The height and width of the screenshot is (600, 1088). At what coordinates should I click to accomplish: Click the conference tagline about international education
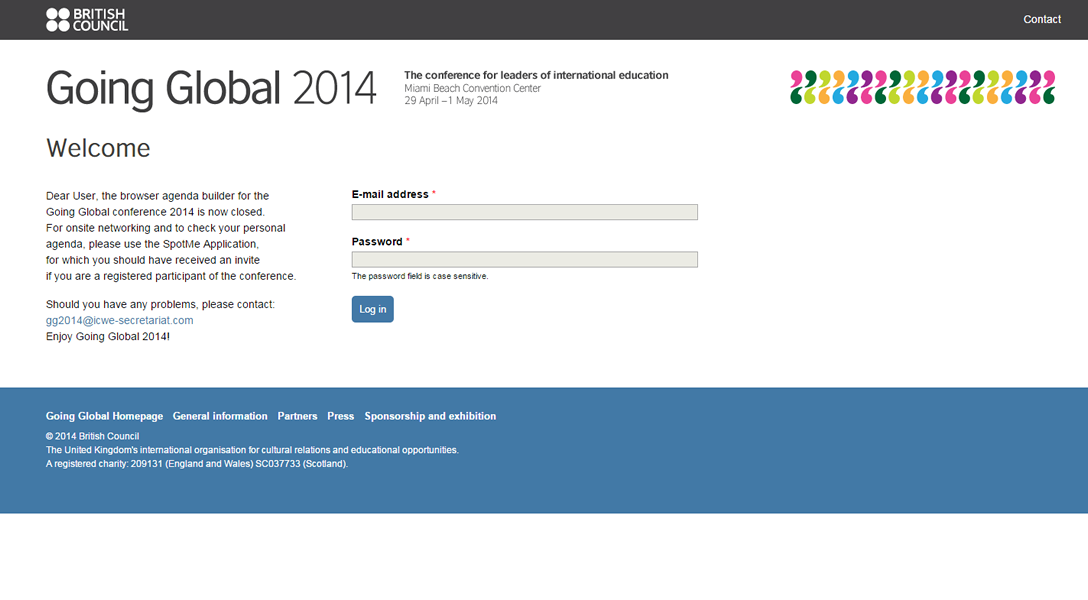pyautogui.click(x=536, y=75)
